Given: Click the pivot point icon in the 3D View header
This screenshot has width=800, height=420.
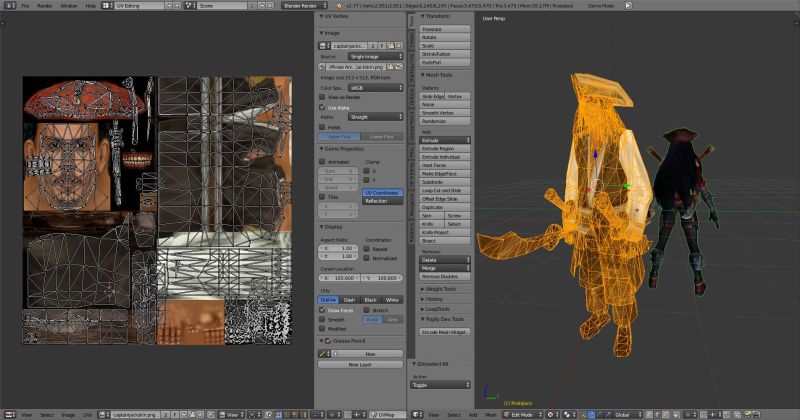Looking at the screenshot, I should click(x=568, y=414).
